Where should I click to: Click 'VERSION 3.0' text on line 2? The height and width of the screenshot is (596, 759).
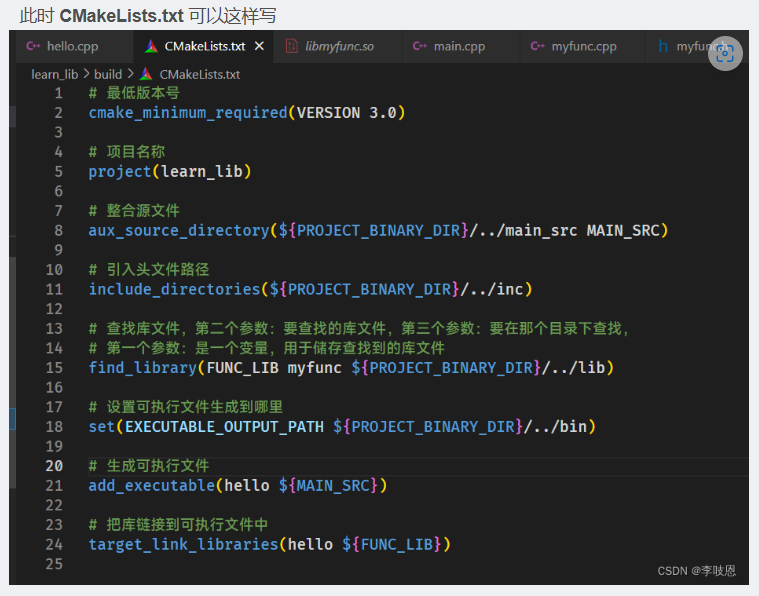tap(347, 113)
